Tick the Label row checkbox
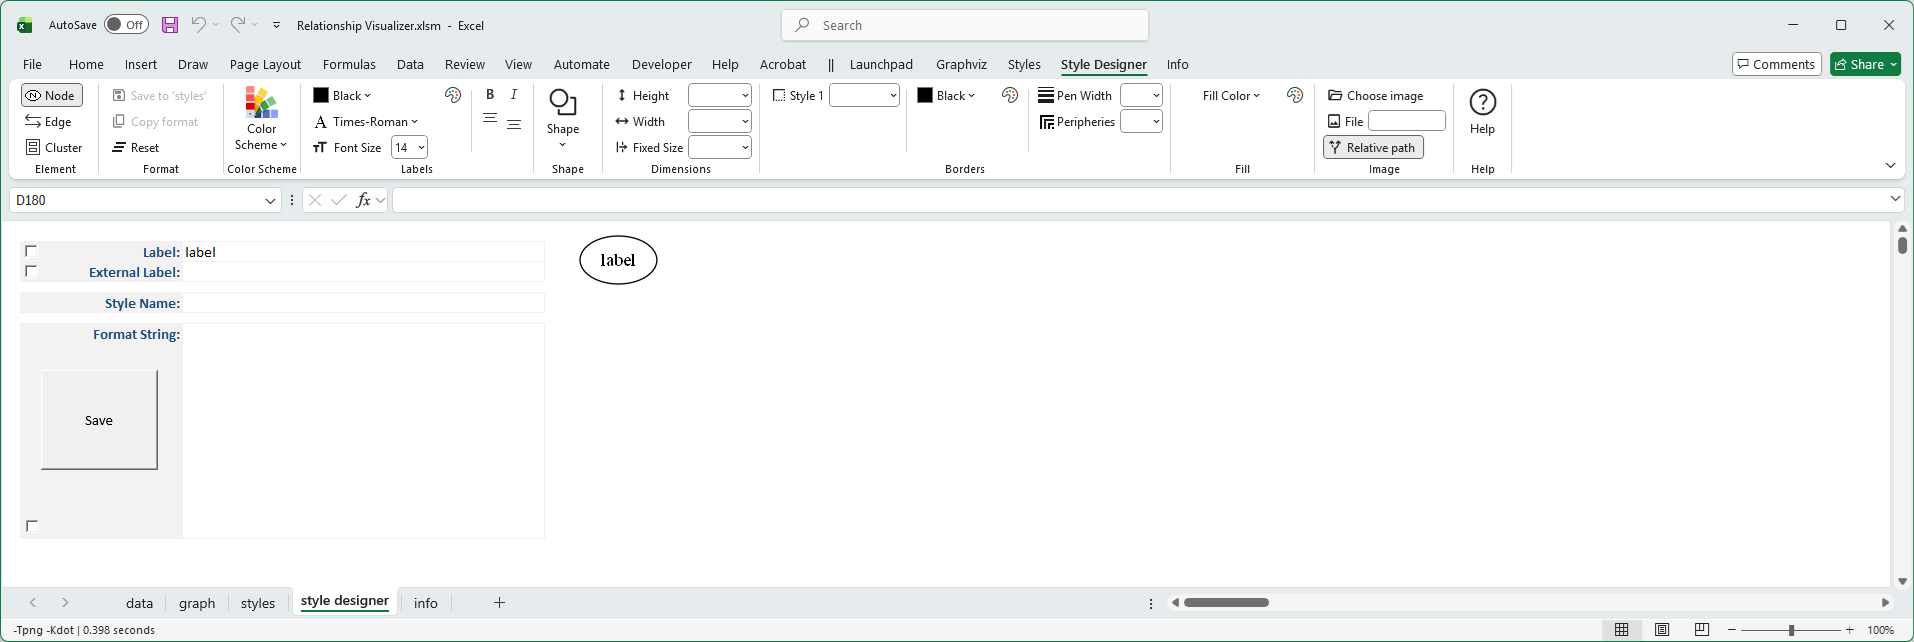 (x=31, y=251)
